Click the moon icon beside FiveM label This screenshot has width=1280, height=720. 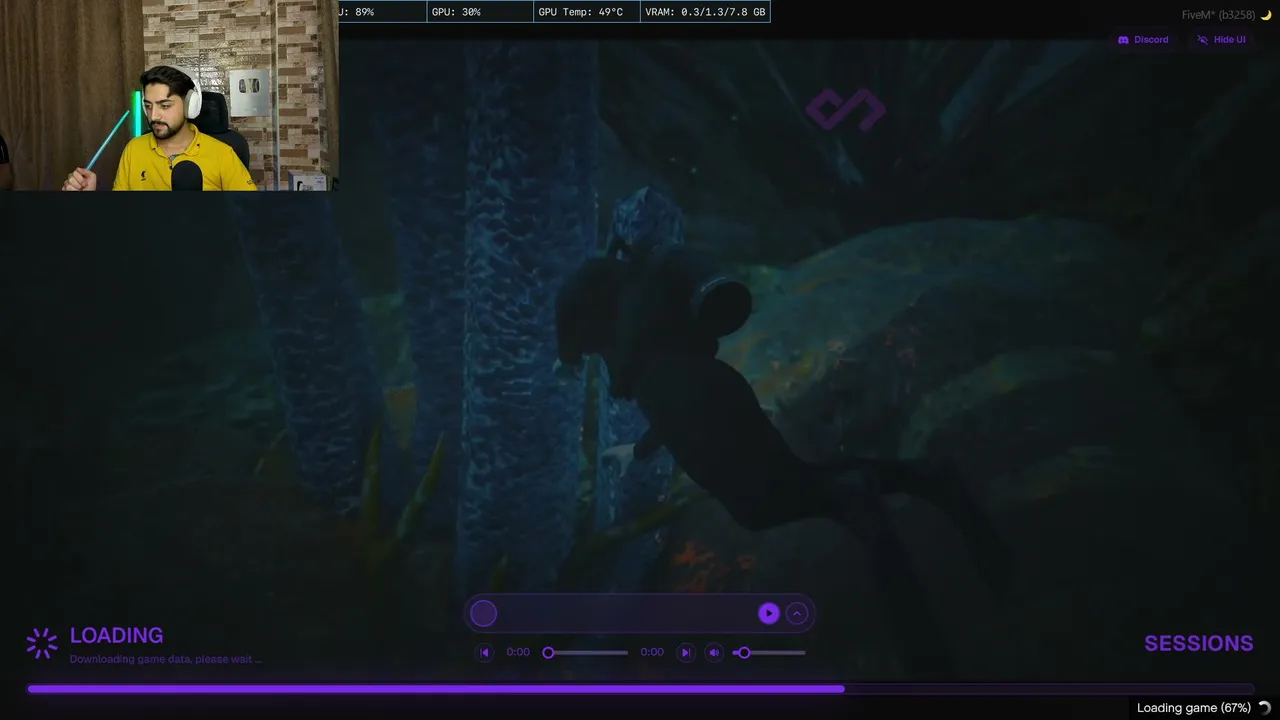[x=1266, y=15]
